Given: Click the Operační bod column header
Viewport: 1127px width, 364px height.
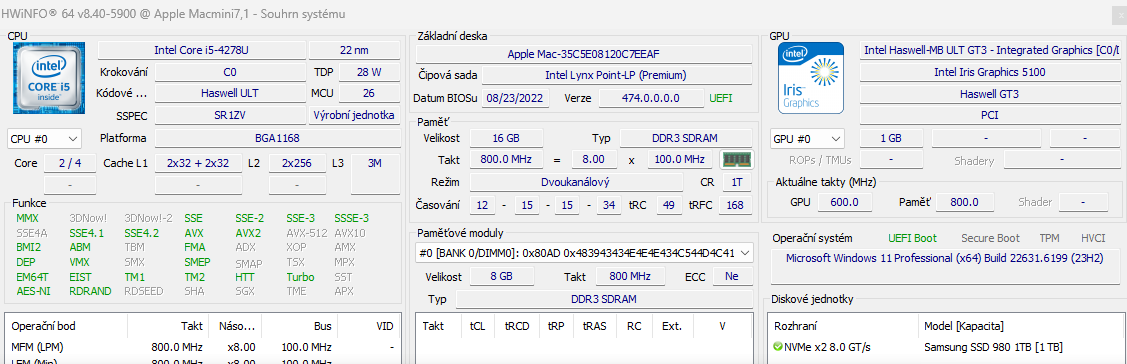Looking at the screenshot, I should [66, 326].
